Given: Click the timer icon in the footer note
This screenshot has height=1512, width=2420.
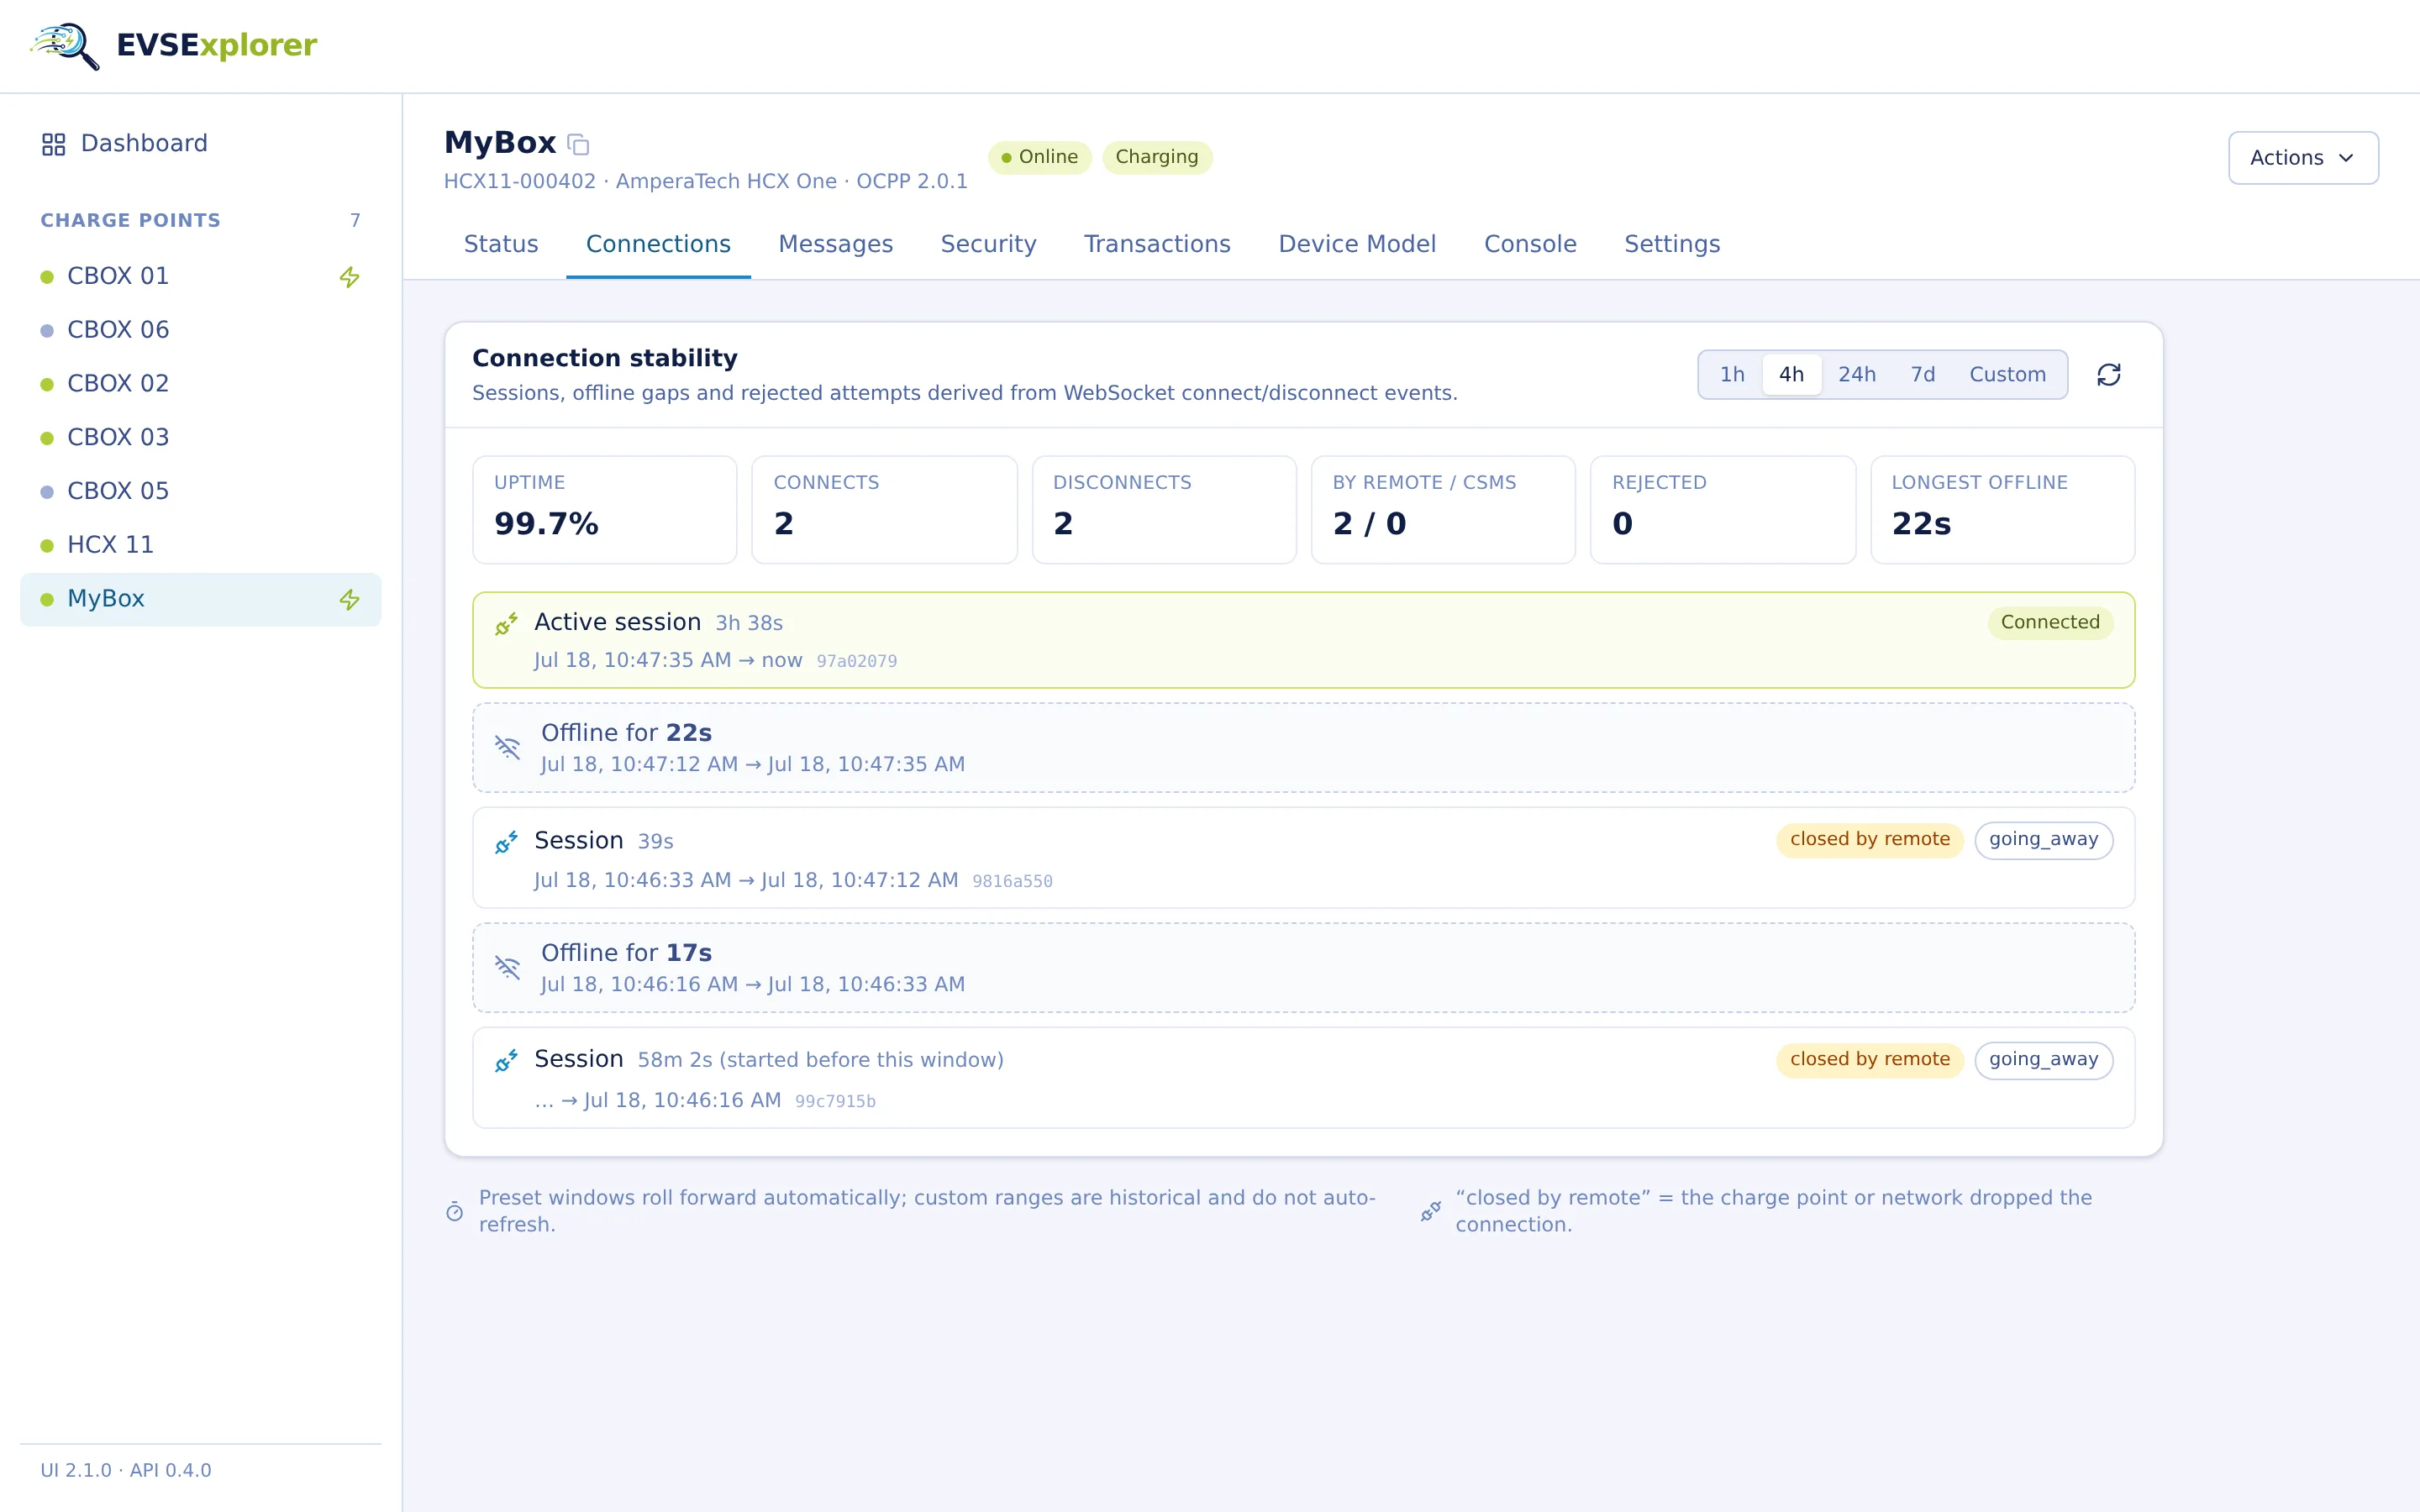Looking at the screenshot, I should pyautogui.click(x=455, y=1211).
